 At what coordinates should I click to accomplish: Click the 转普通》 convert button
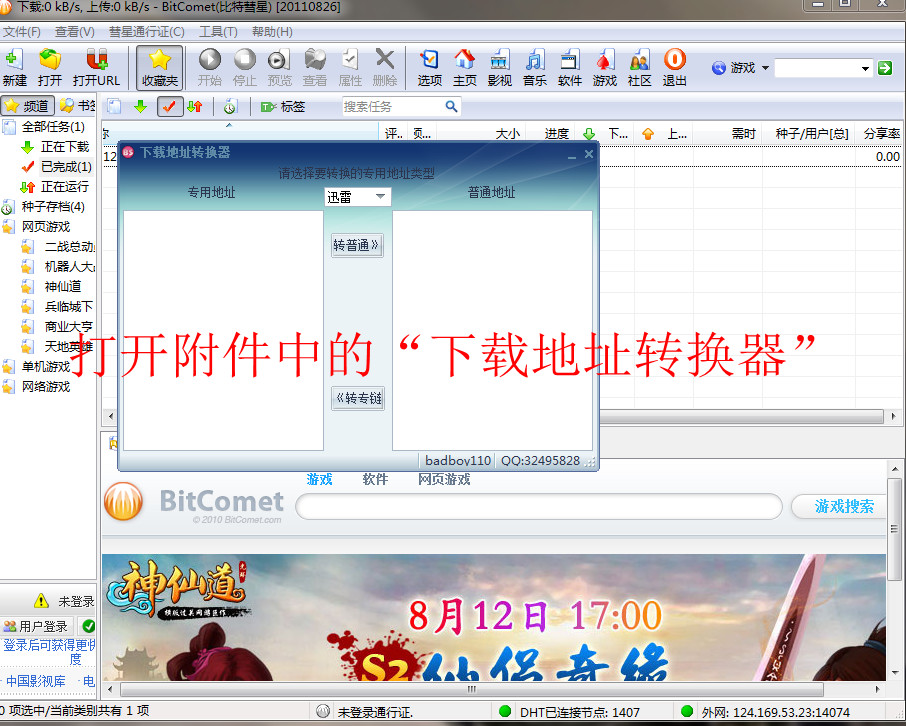(357, 246)
